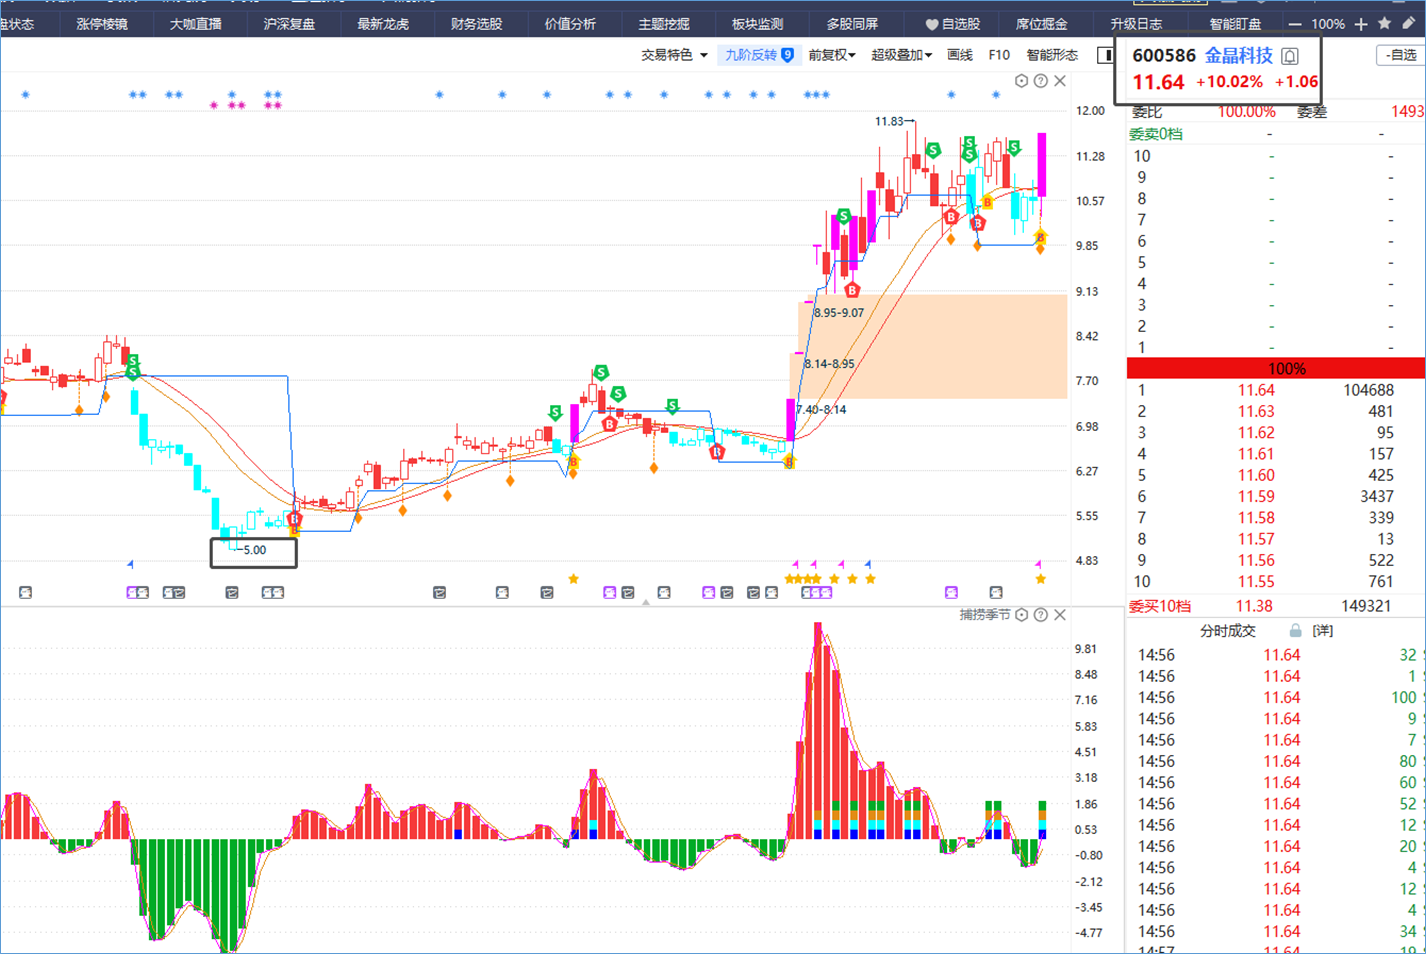This screenshot has height=954, width=1426.
Task: Click the 100% red bid ratio bar
Action: coord(1276,368)
